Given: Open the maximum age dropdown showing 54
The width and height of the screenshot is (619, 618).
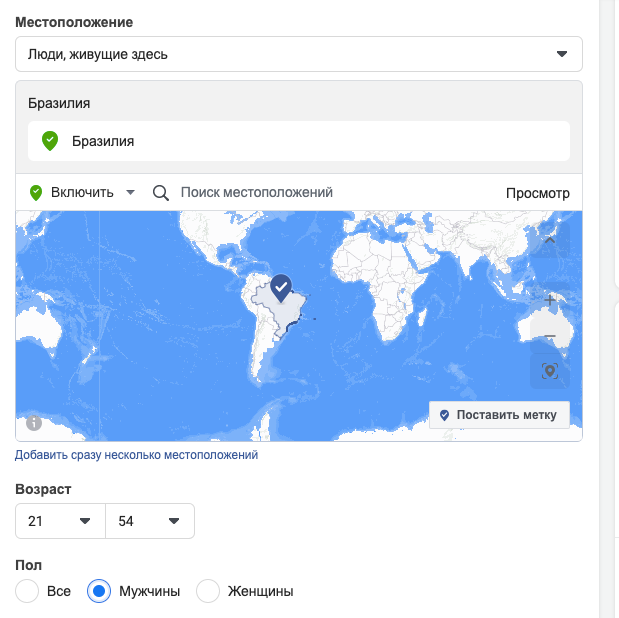Looking at the screenshot, I should tap(150, 521).
